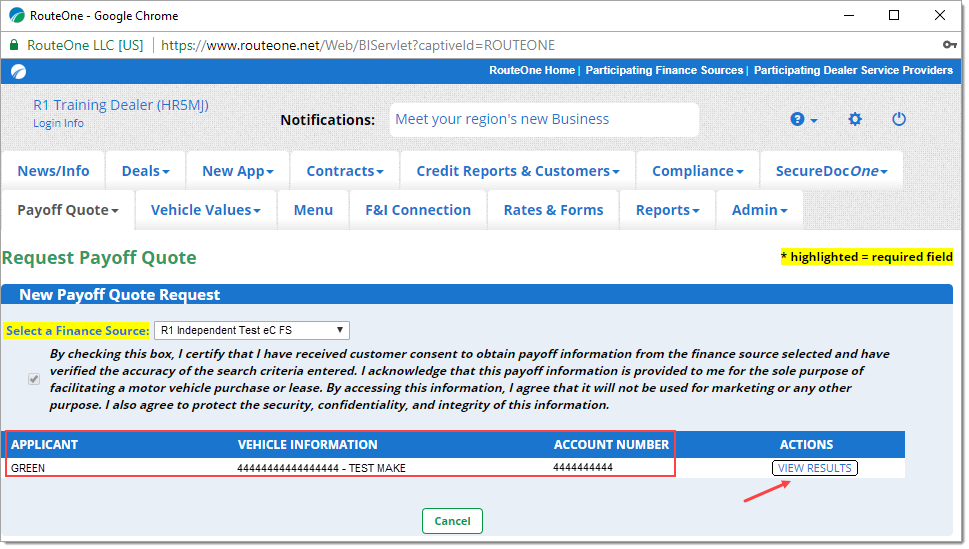Log out using the power icon
969x549 pixels.
click(x=899, y=119)
